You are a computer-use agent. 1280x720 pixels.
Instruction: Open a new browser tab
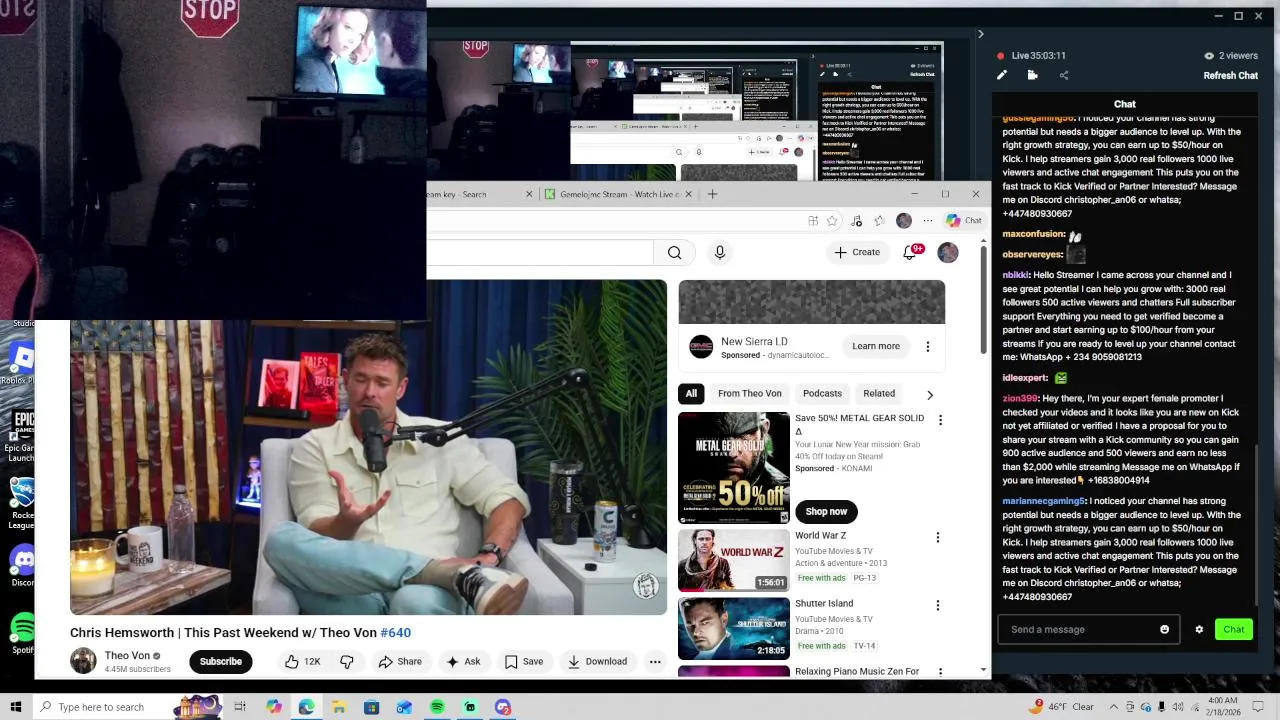(712, 194)
